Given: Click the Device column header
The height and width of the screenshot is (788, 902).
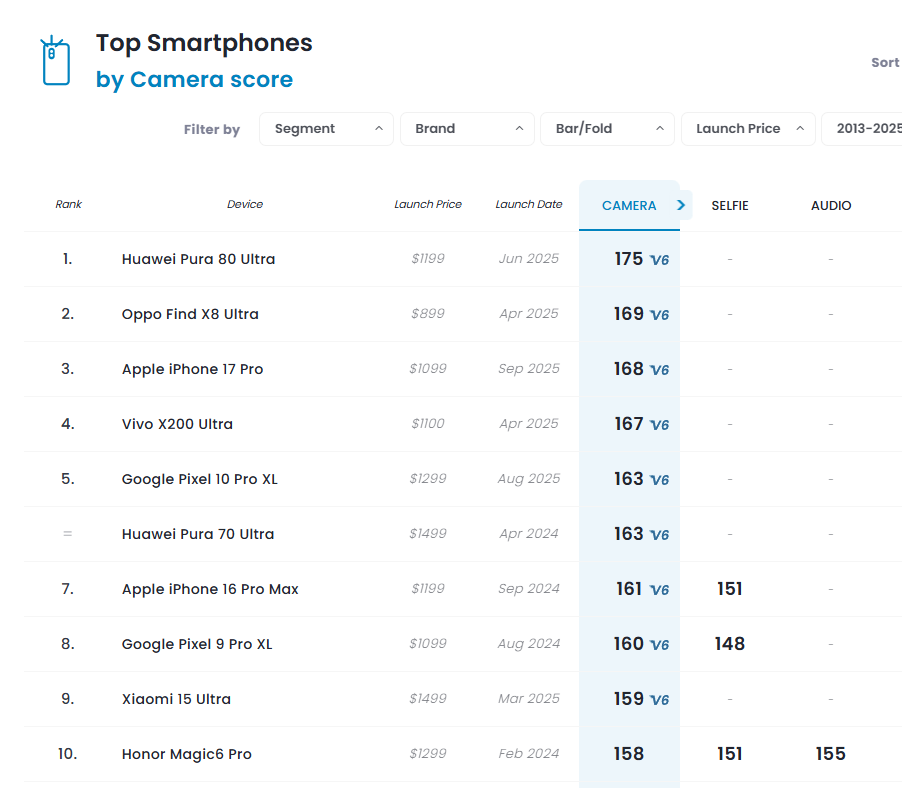Looking at the screenshot, I should pyautogui.click(x=244, y=204).
